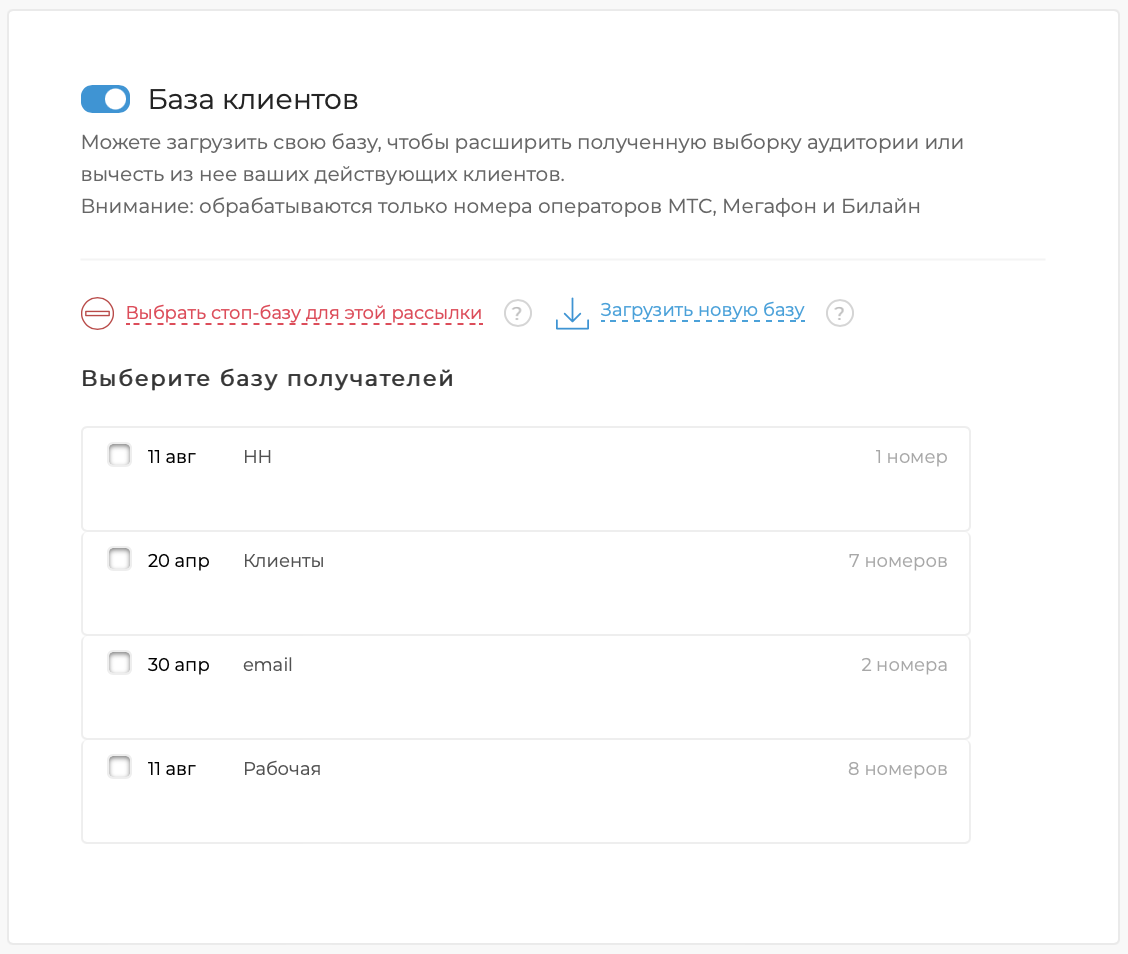Click the Клиенты base name
The height and width of the screenshot is (954, 1128).
[283, 561]
